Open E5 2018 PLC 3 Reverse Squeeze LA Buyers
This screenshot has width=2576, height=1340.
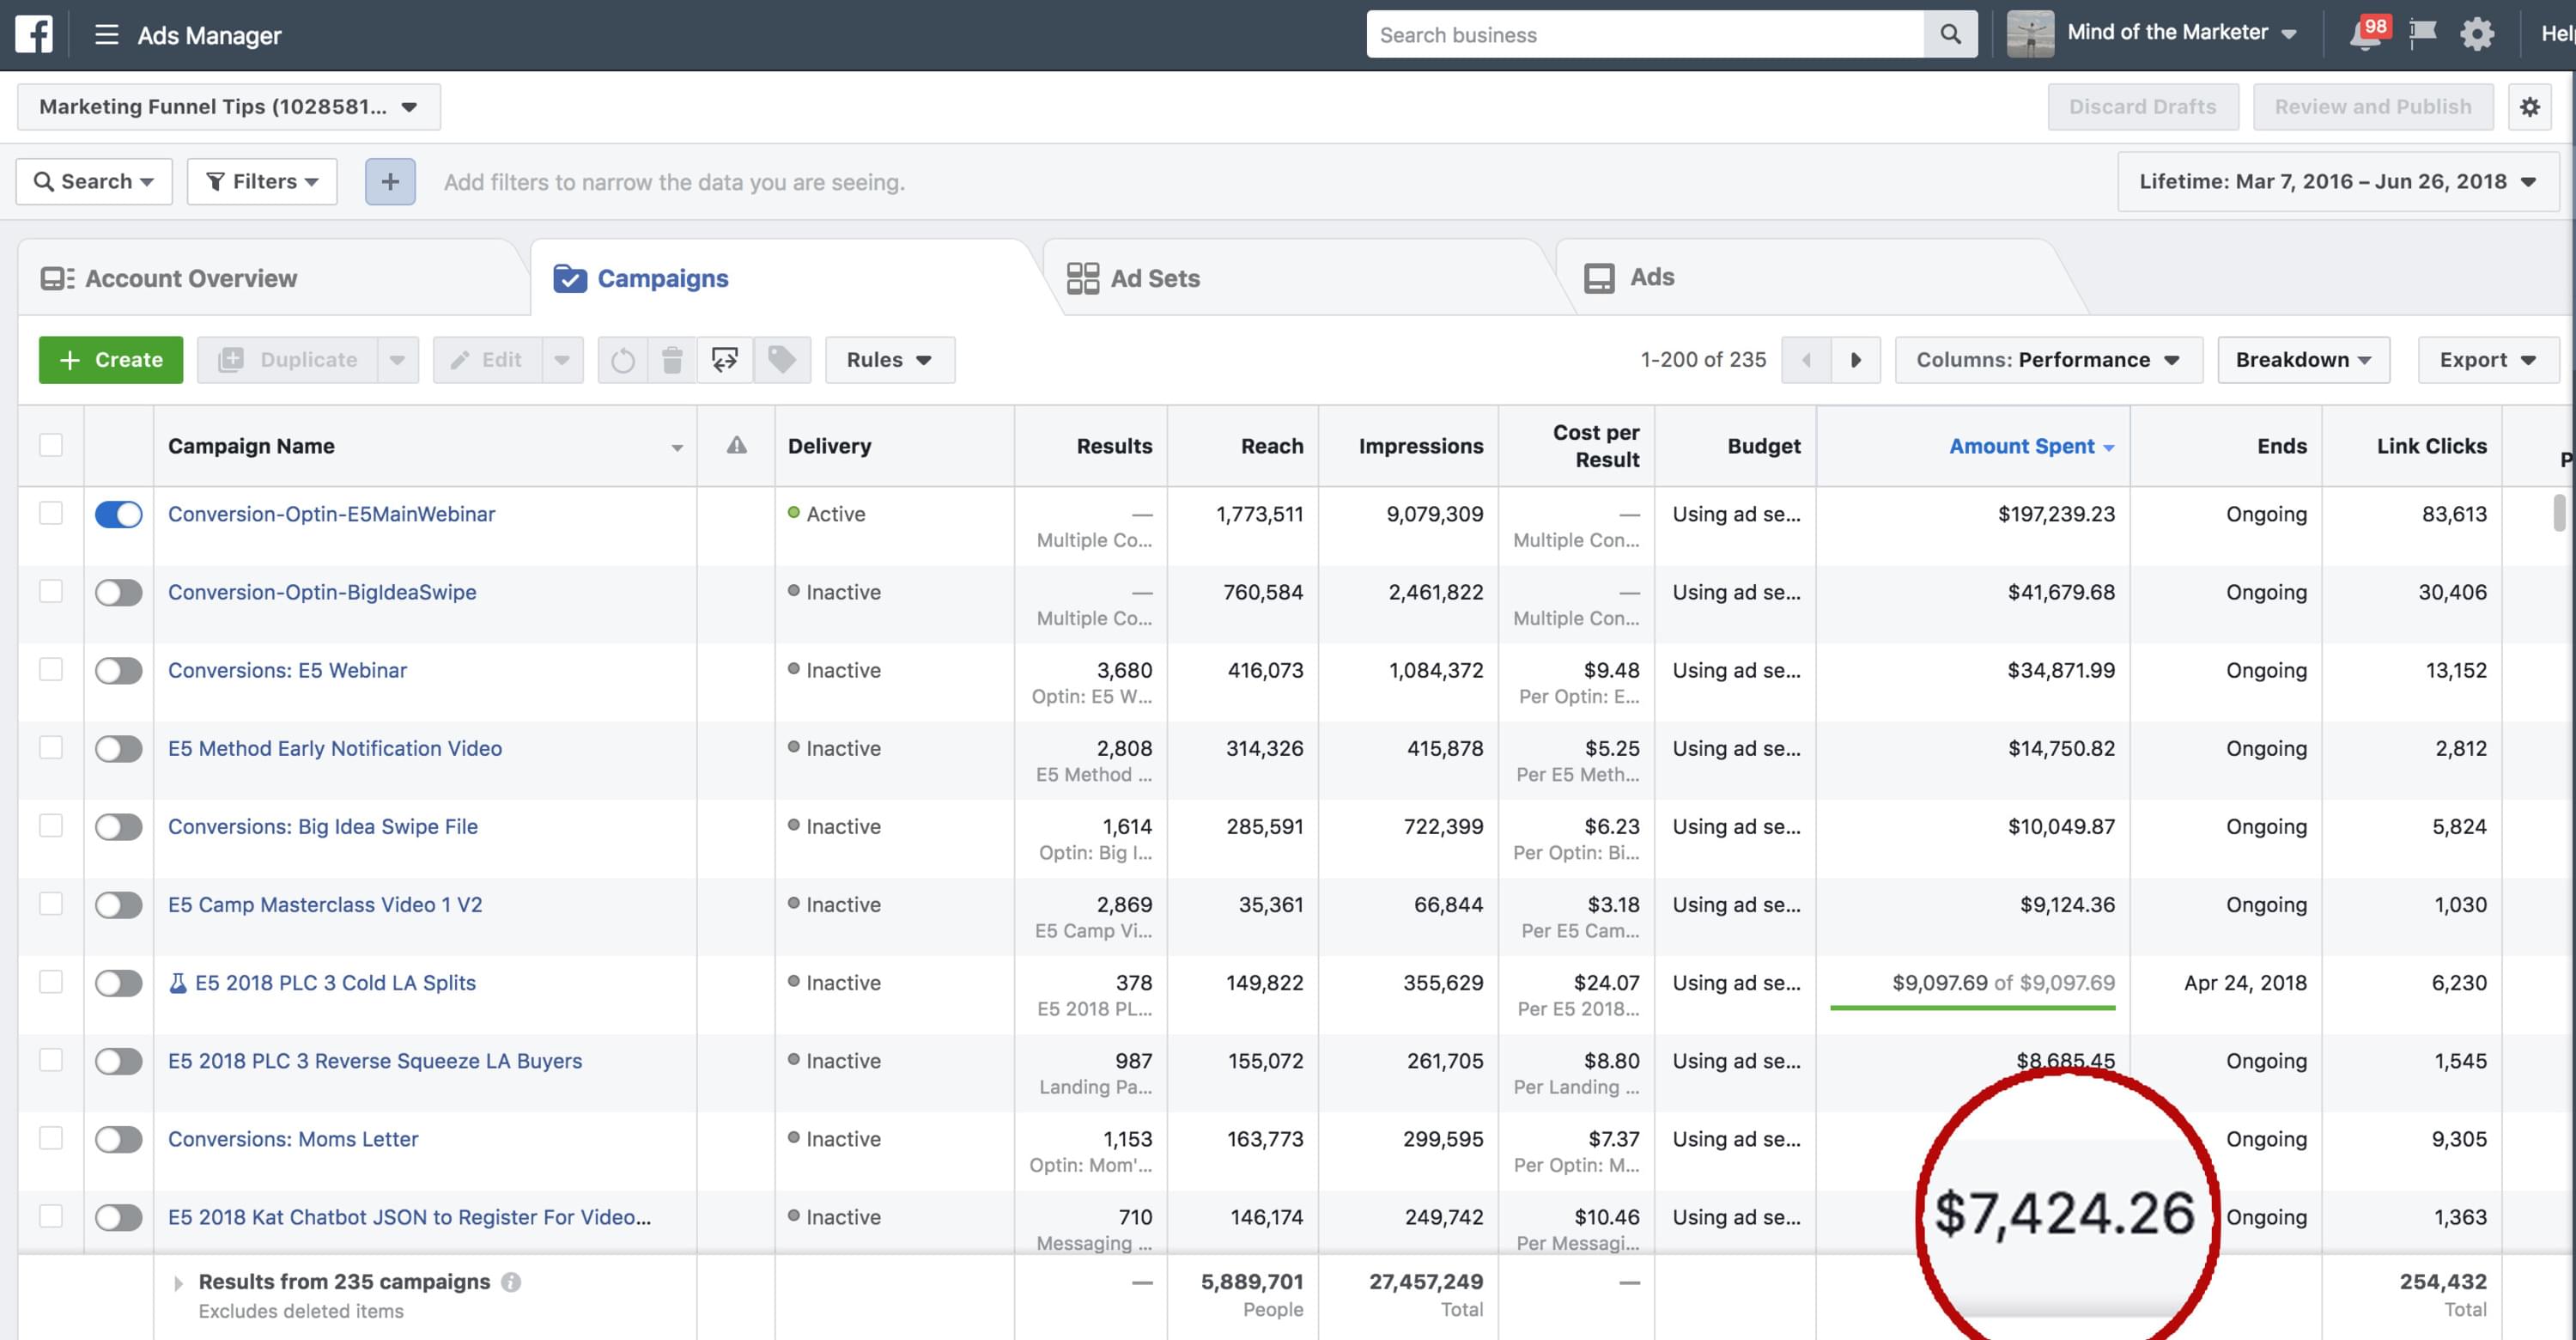375,1061
